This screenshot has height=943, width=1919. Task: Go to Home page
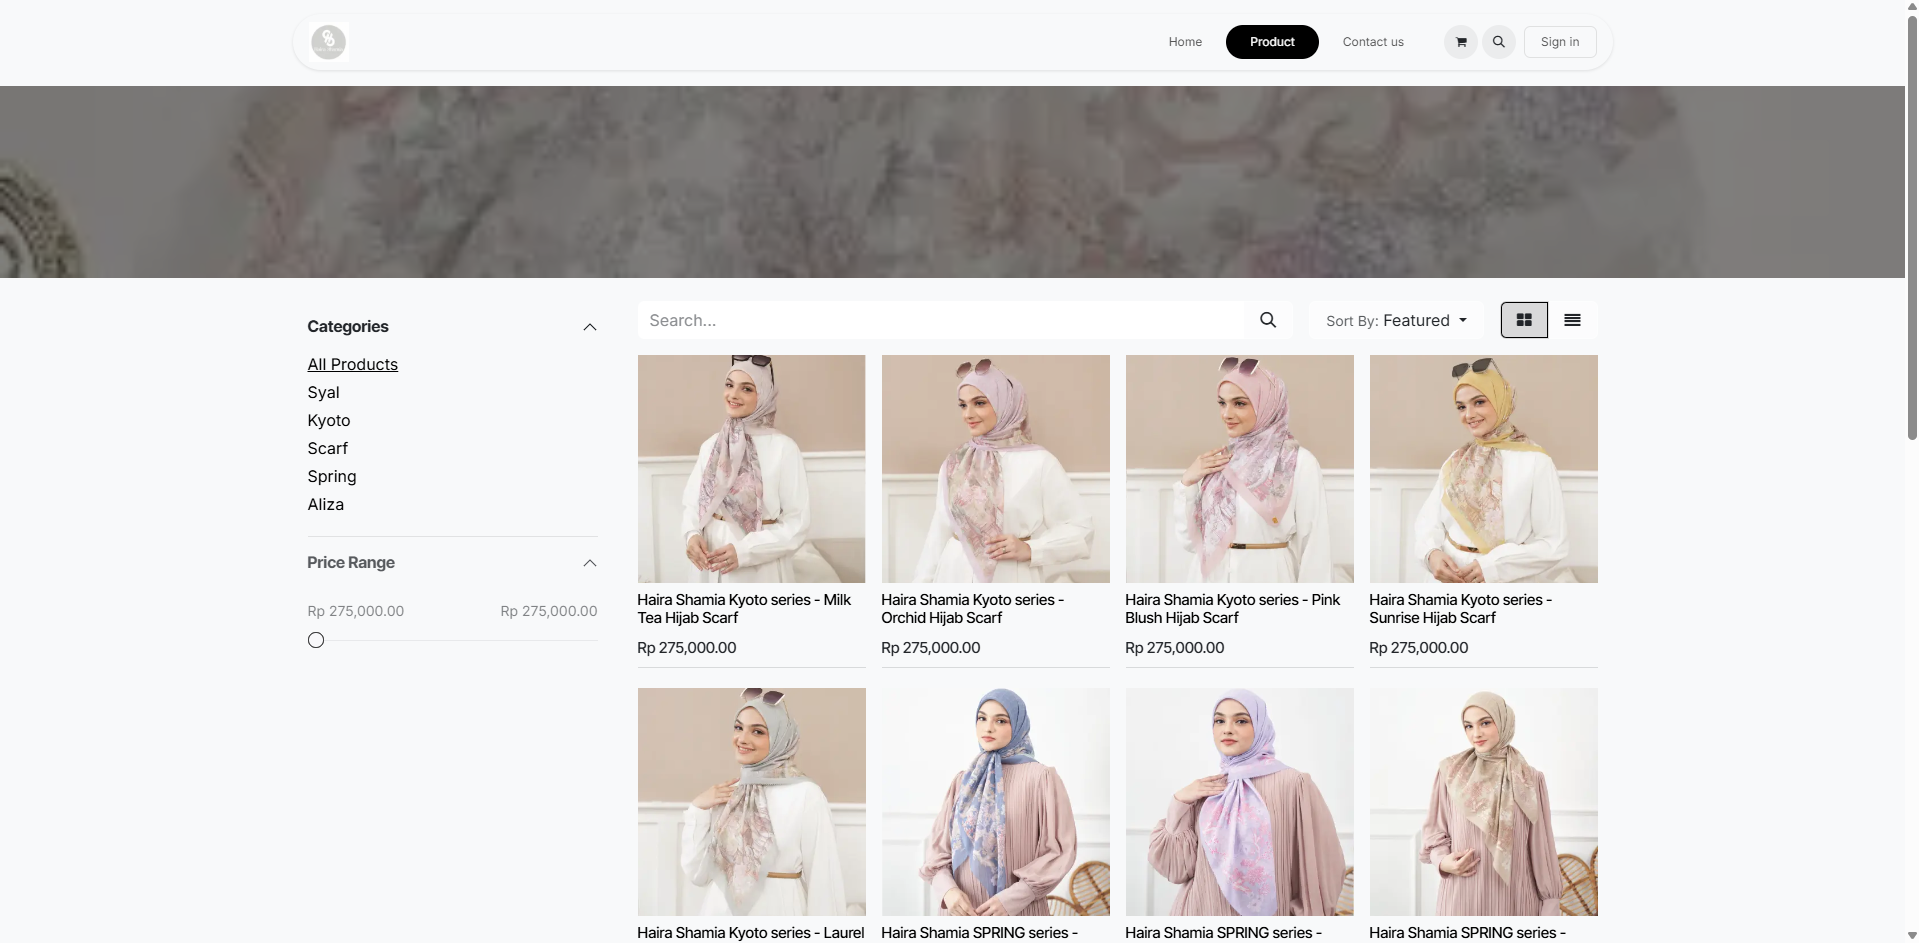coord(1185,42)
